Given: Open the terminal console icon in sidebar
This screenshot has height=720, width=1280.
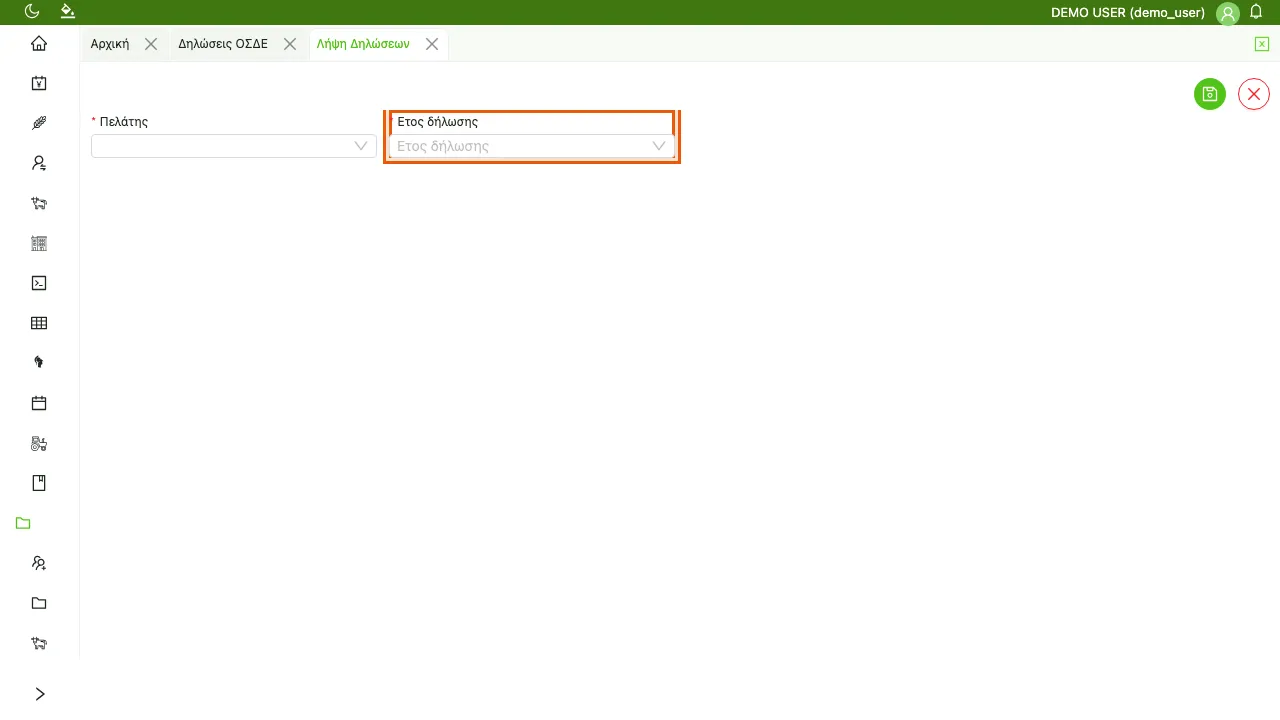Looking at the screenshot, I should (x=39, y=283).
